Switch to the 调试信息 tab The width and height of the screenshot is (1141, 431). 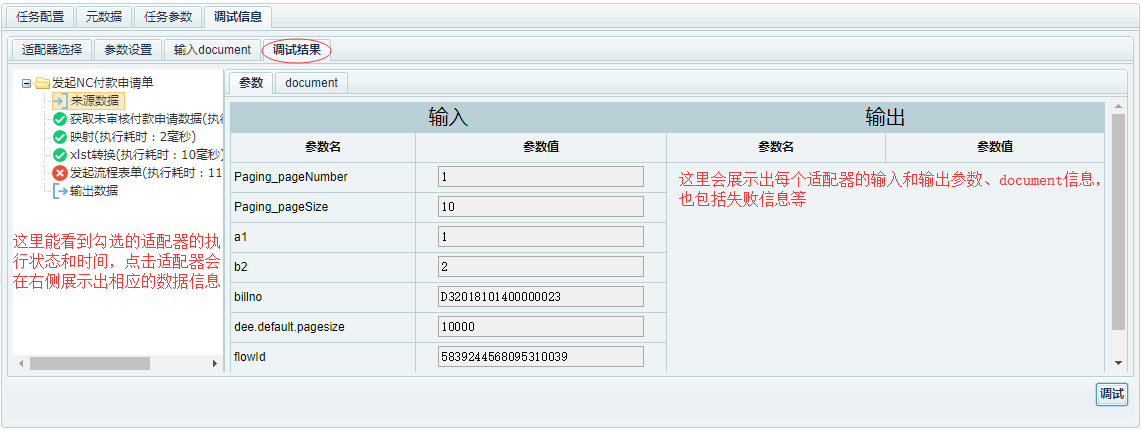pyautogui.click(x=238, y=17)
